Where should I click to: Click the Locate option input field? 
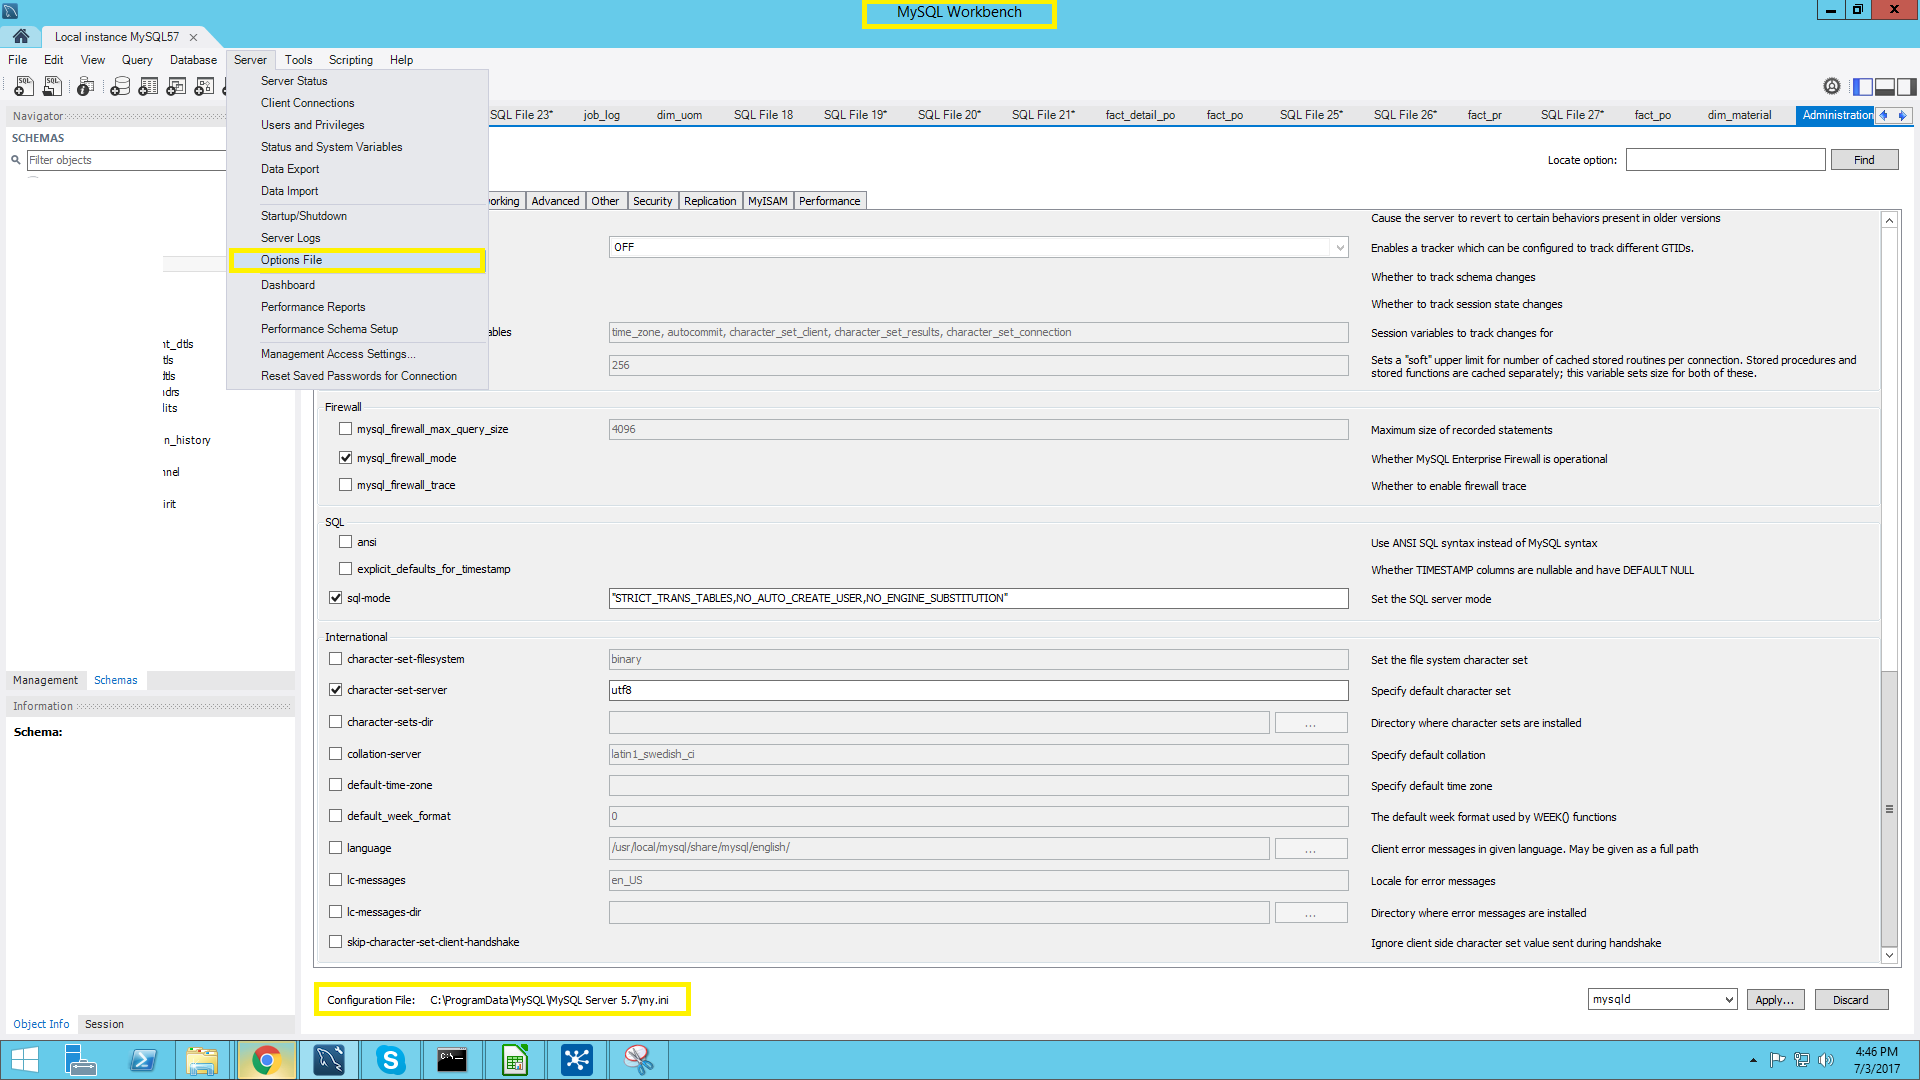coord(1725,160)
